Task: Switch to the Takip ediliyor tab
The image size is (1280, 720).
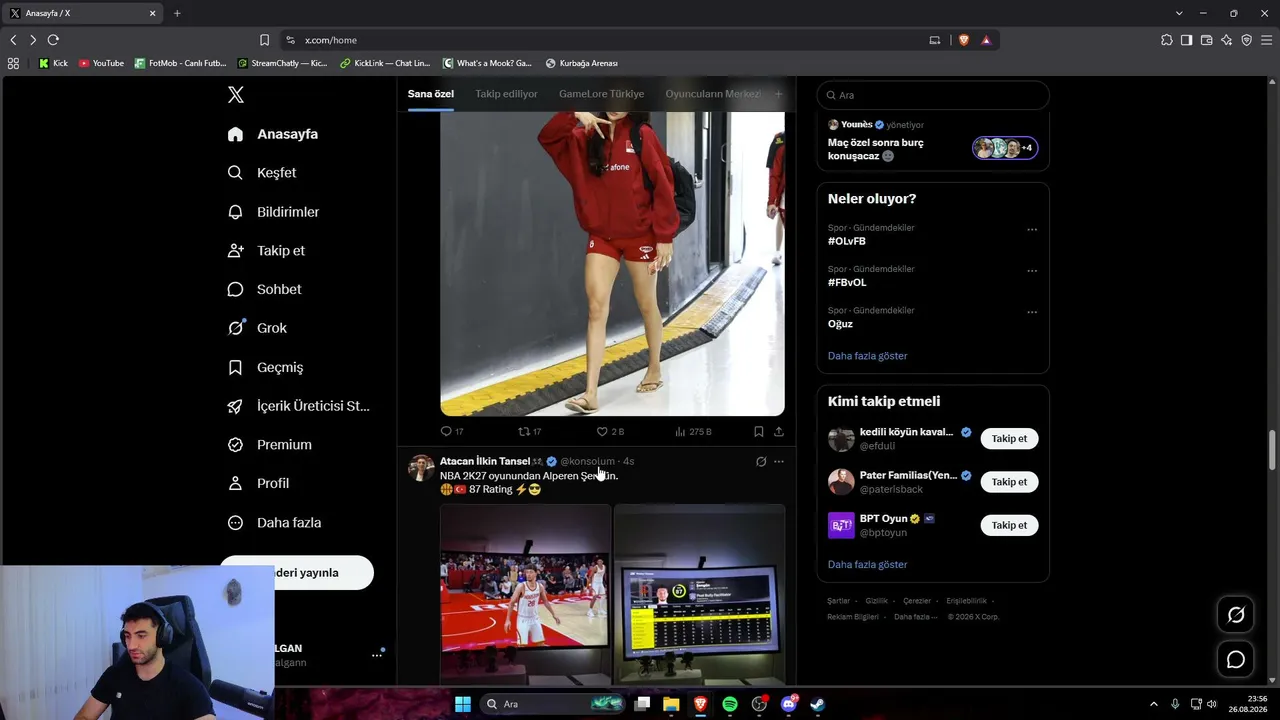Action: pyautogui.click(x=506, y=94)
